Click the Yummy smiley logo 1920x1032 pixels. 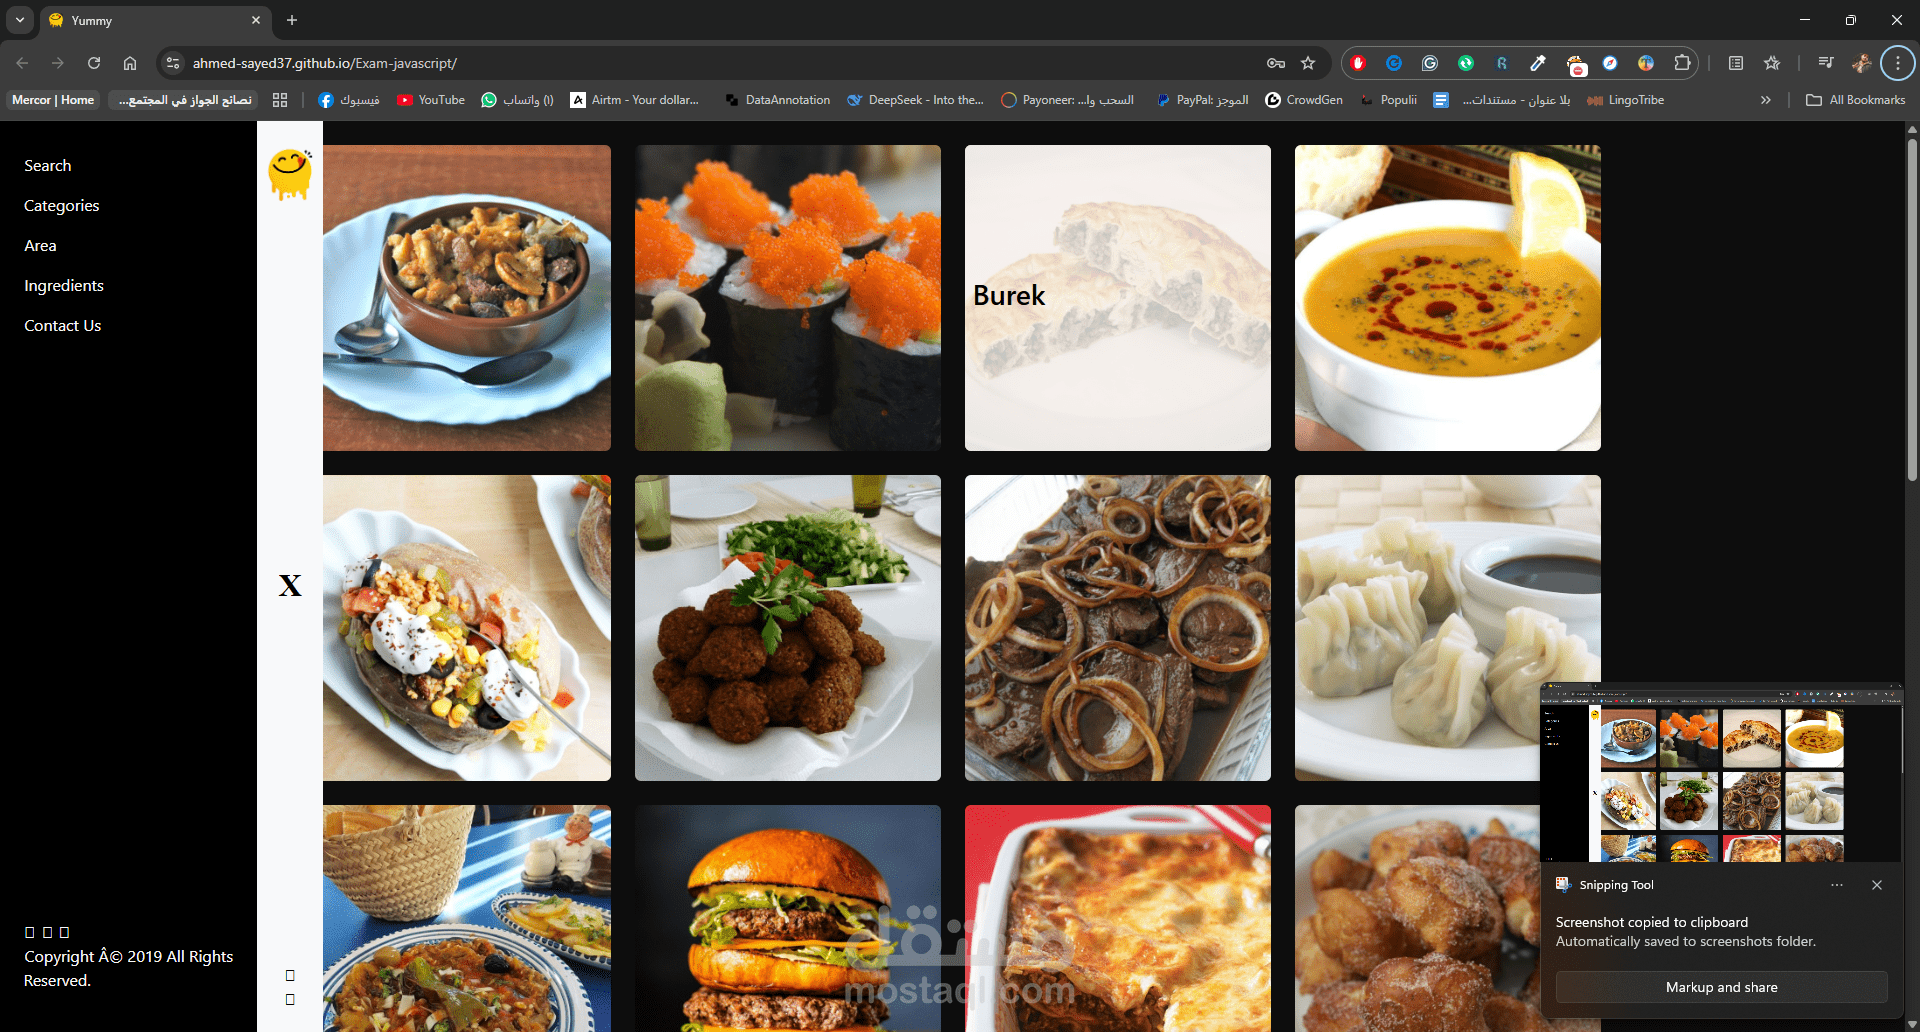pos(290,174)
